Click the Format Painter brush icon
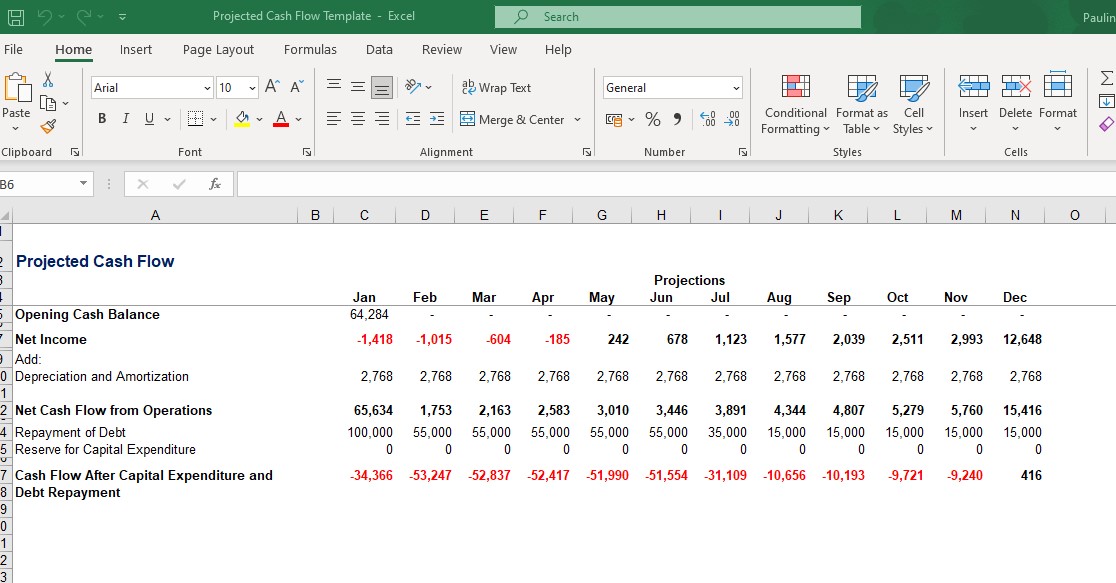 48,126
